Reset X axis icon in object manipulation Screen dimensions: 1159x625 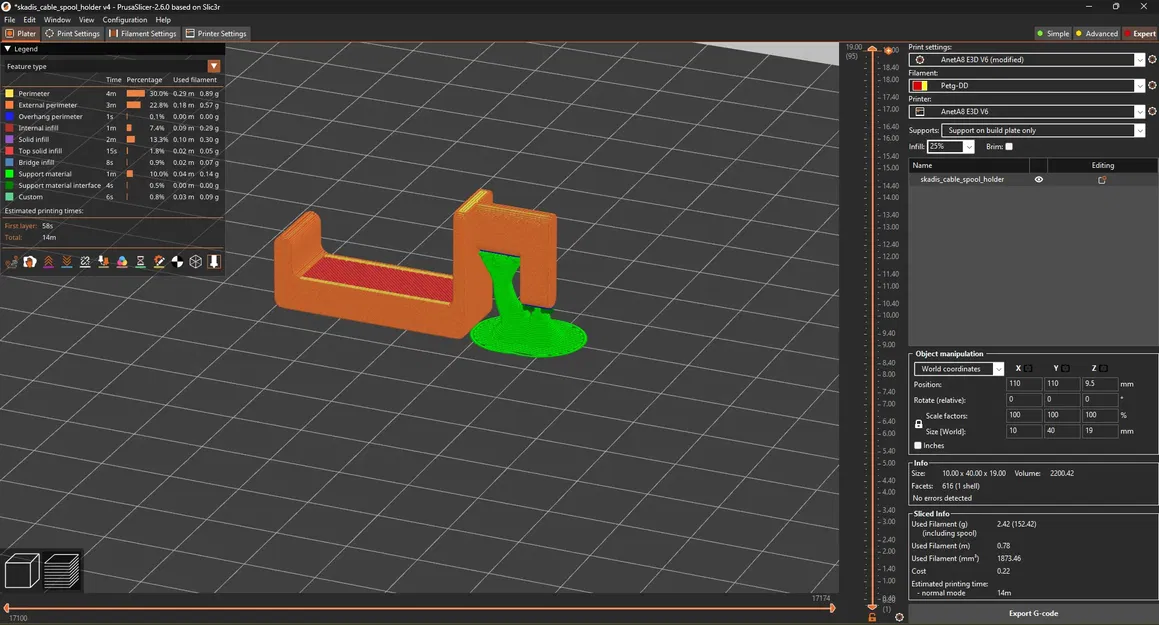pyautogui.click(x=1027, y=368)
